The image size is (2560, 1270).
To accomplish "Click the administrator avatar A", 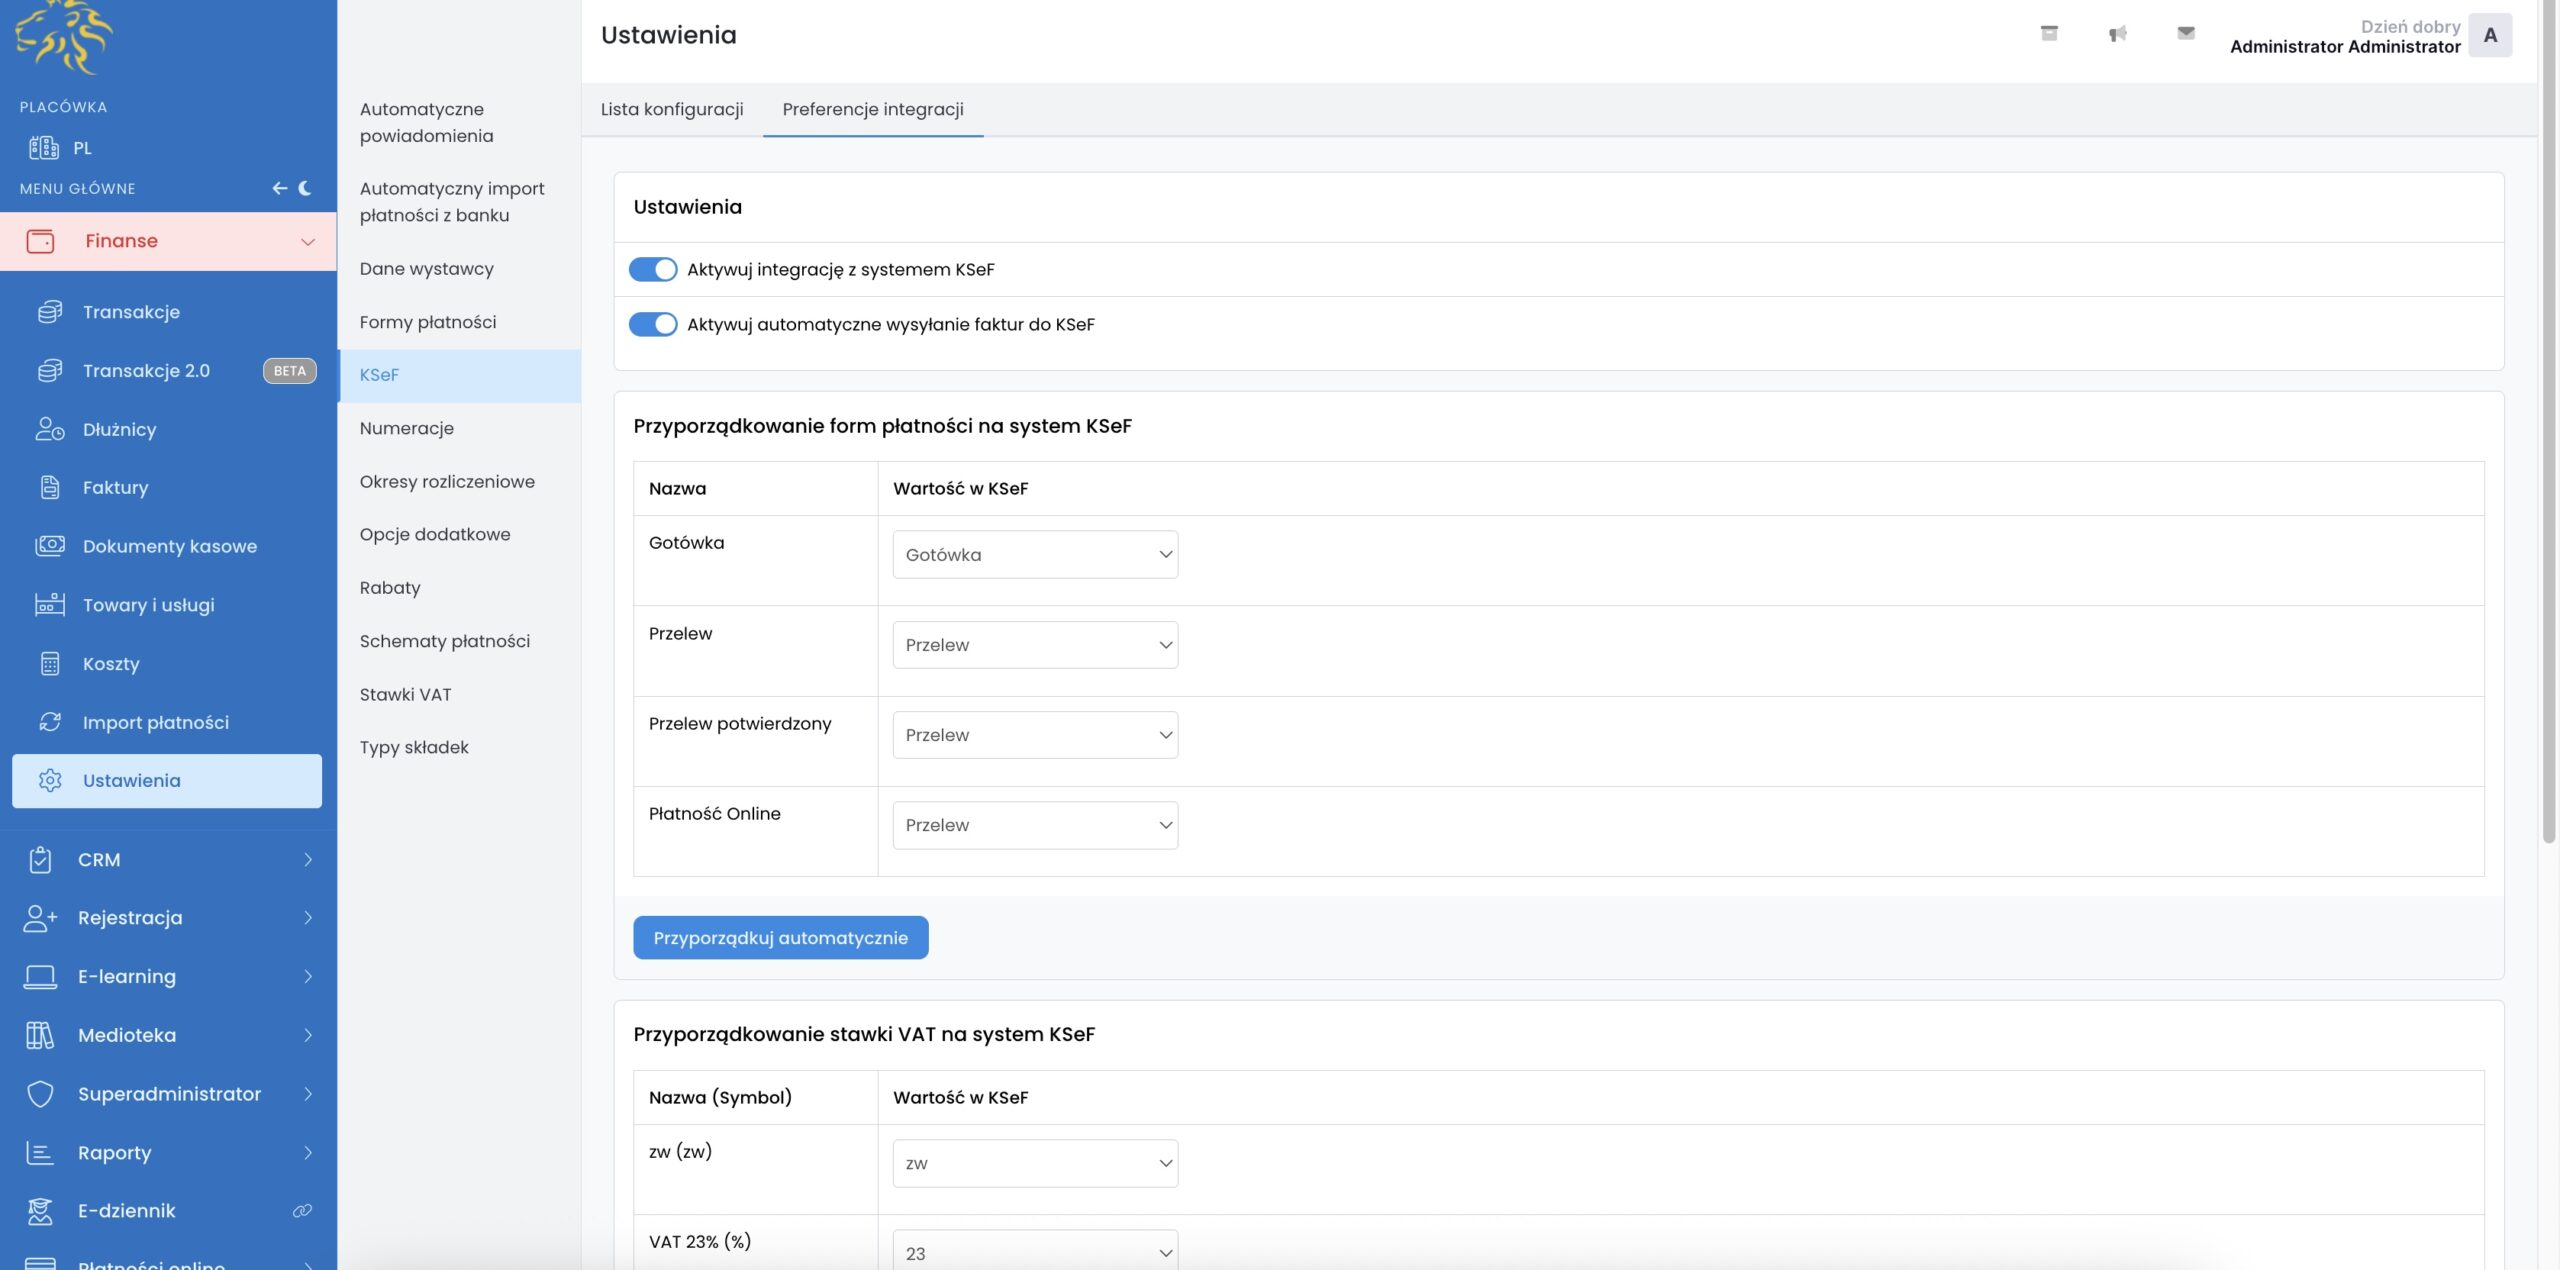I will [x=2490, y=35].
